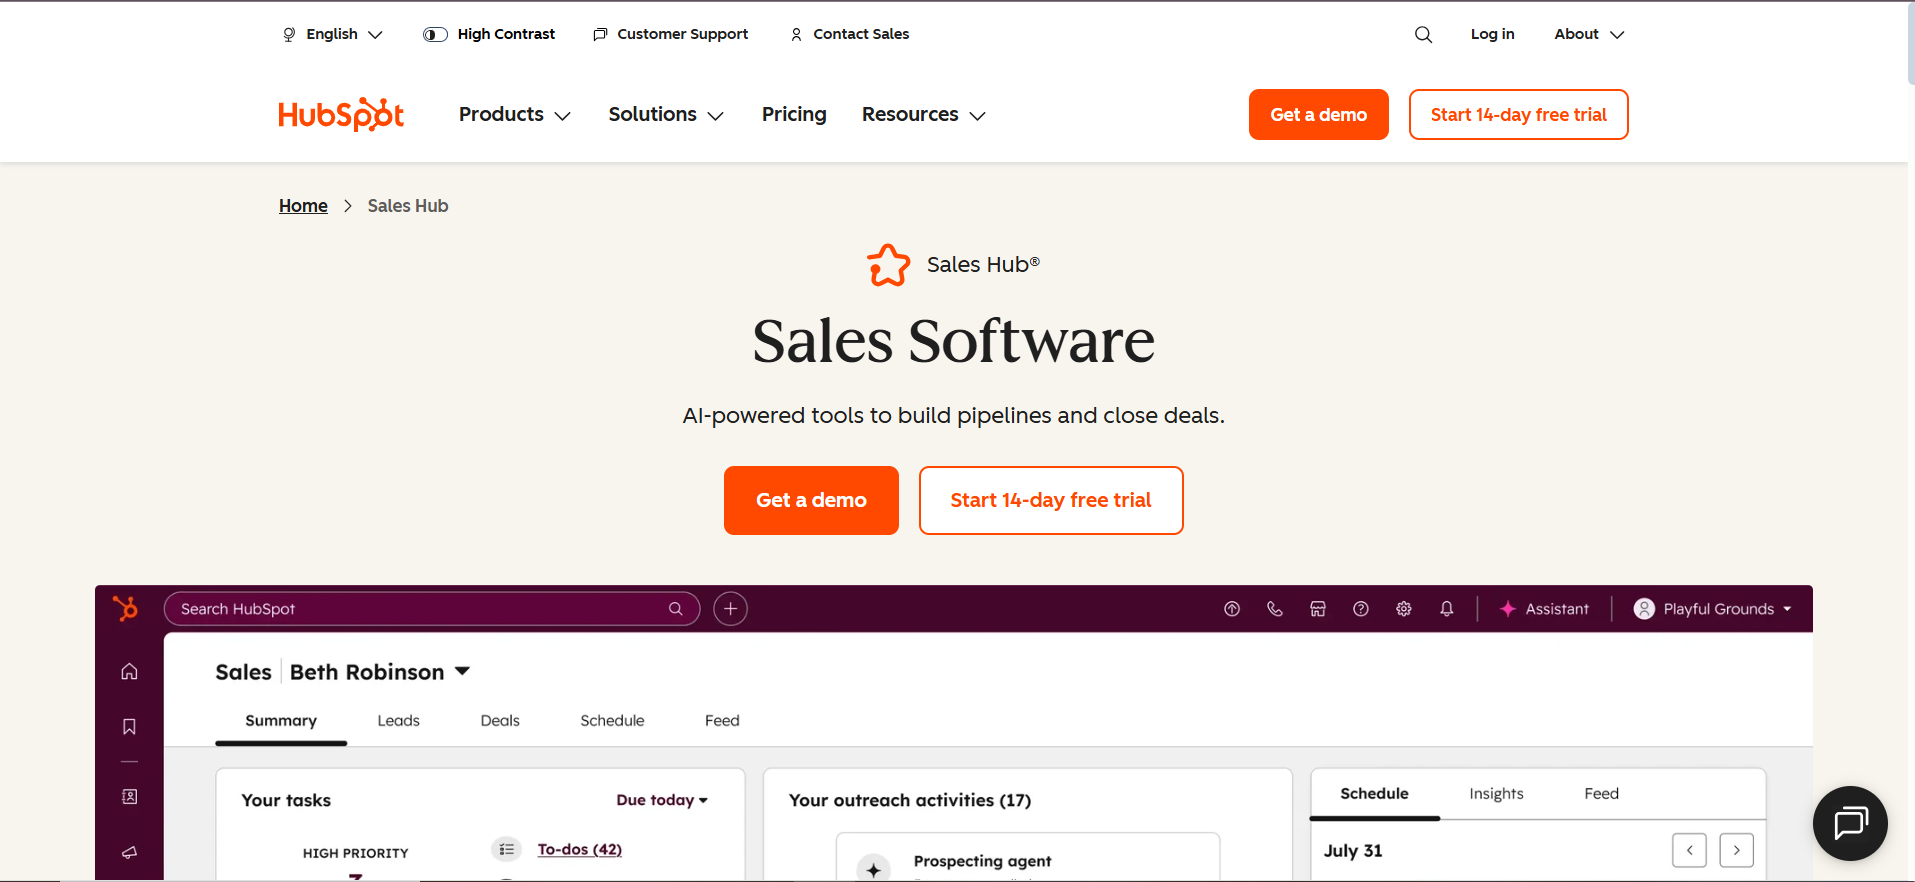Click the Prospecting agent label
This screenshot has width=1915, height=882.
[982, 861]
